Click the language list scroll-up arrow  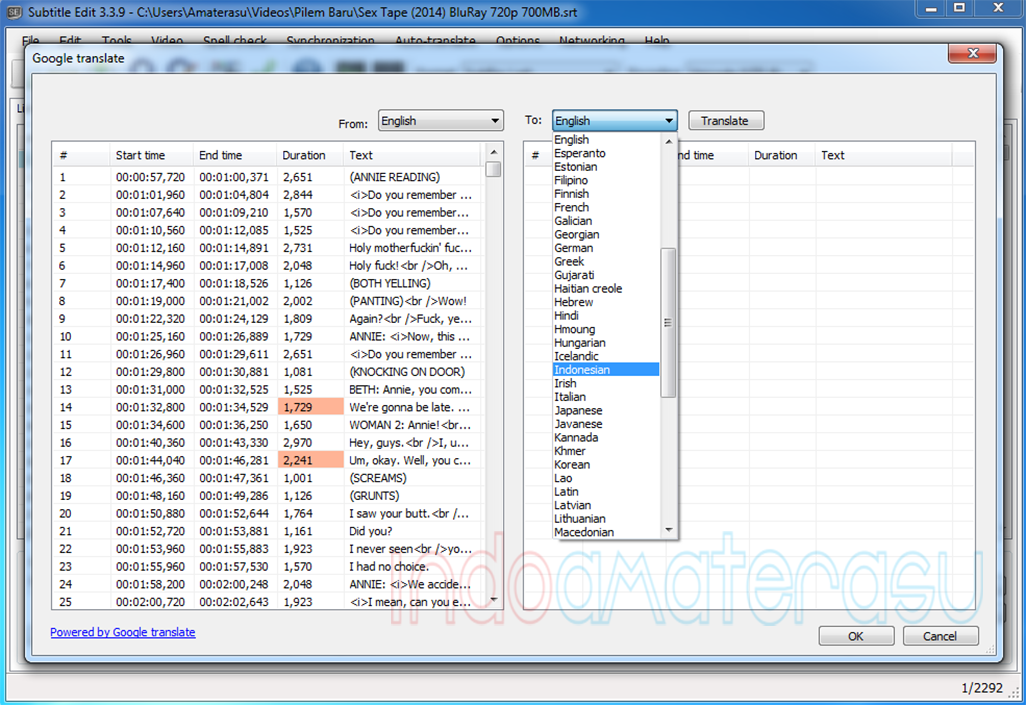tap(668, 141)
